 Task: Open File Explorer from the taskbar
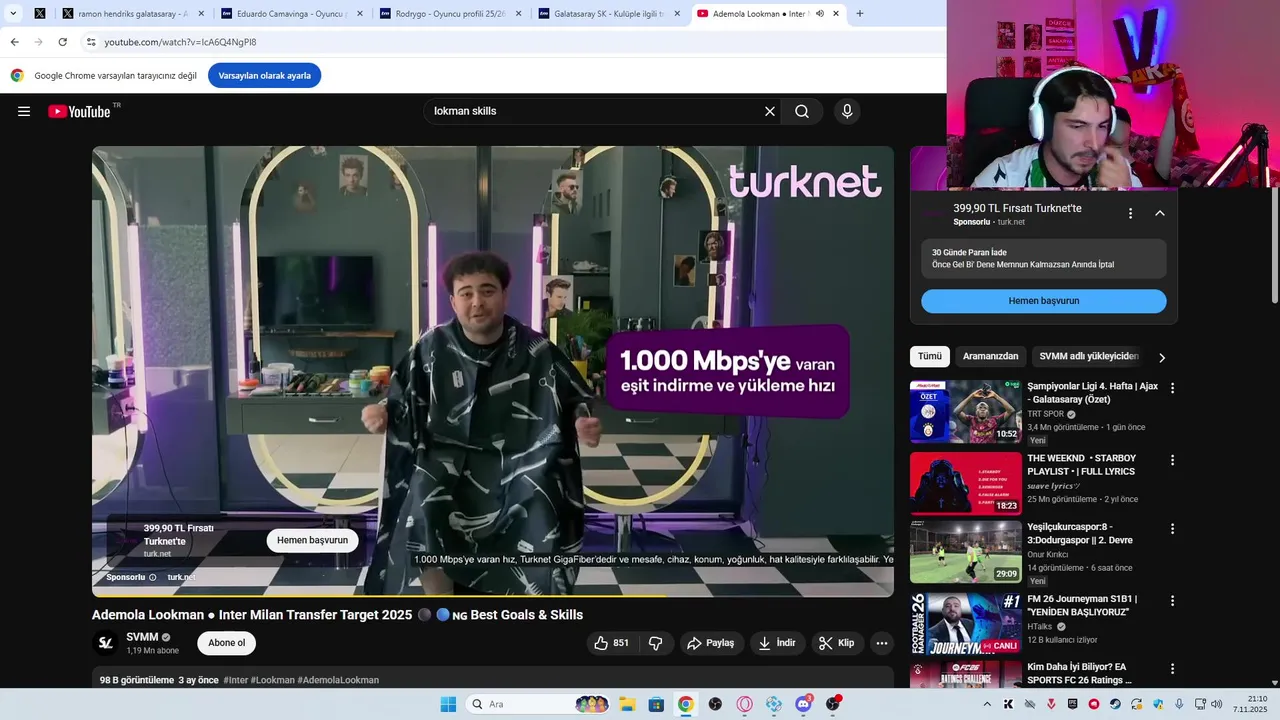627,704
